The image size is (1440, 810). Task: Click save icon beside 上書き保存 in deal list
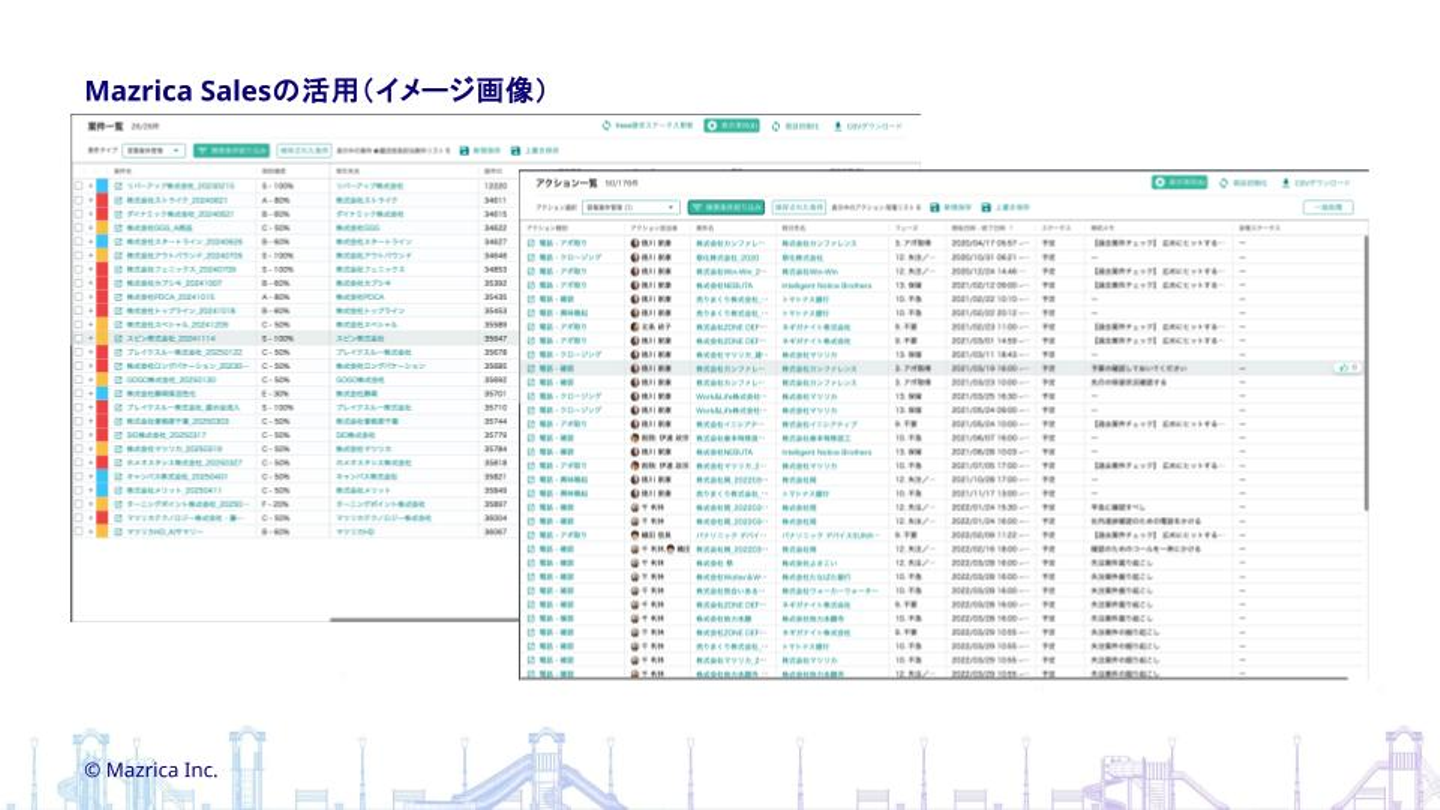[x=515, y=151]
